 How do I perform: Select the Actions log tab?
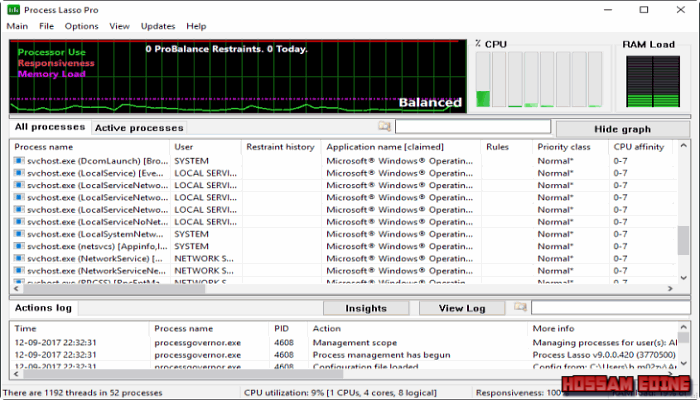(43, 308)
